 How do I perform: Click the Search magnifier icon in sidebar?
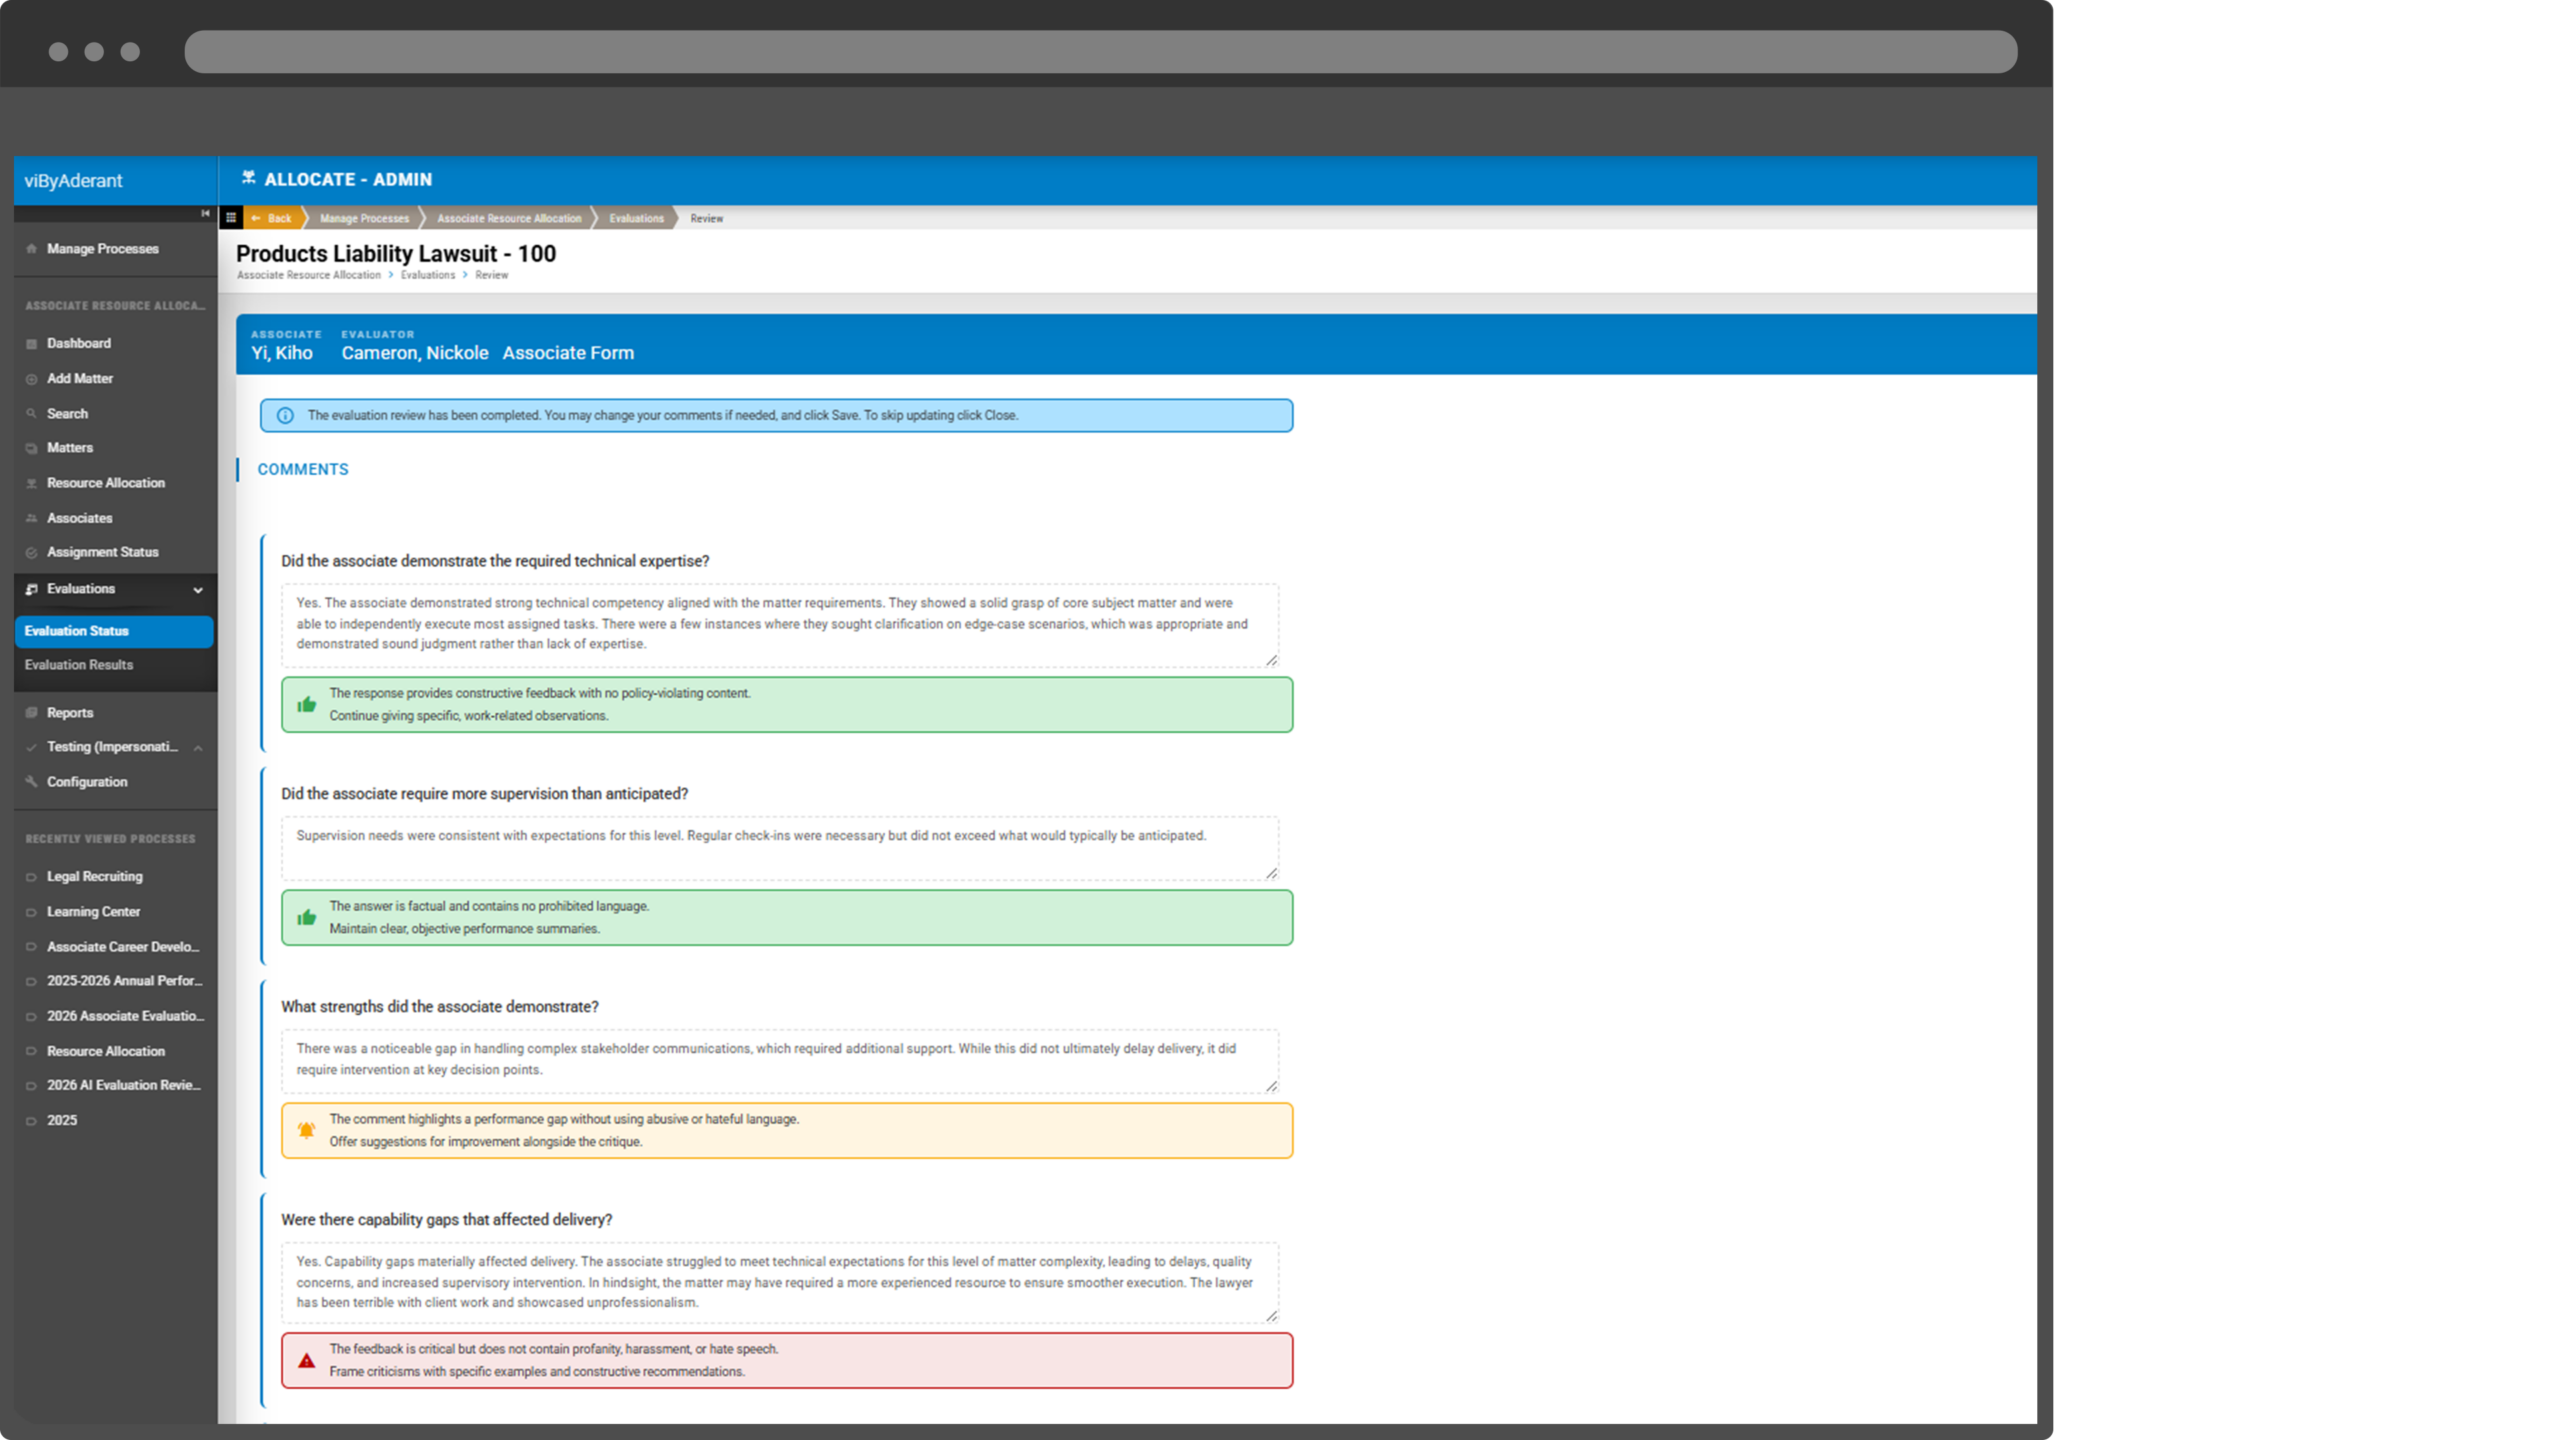tap(32, 414)
